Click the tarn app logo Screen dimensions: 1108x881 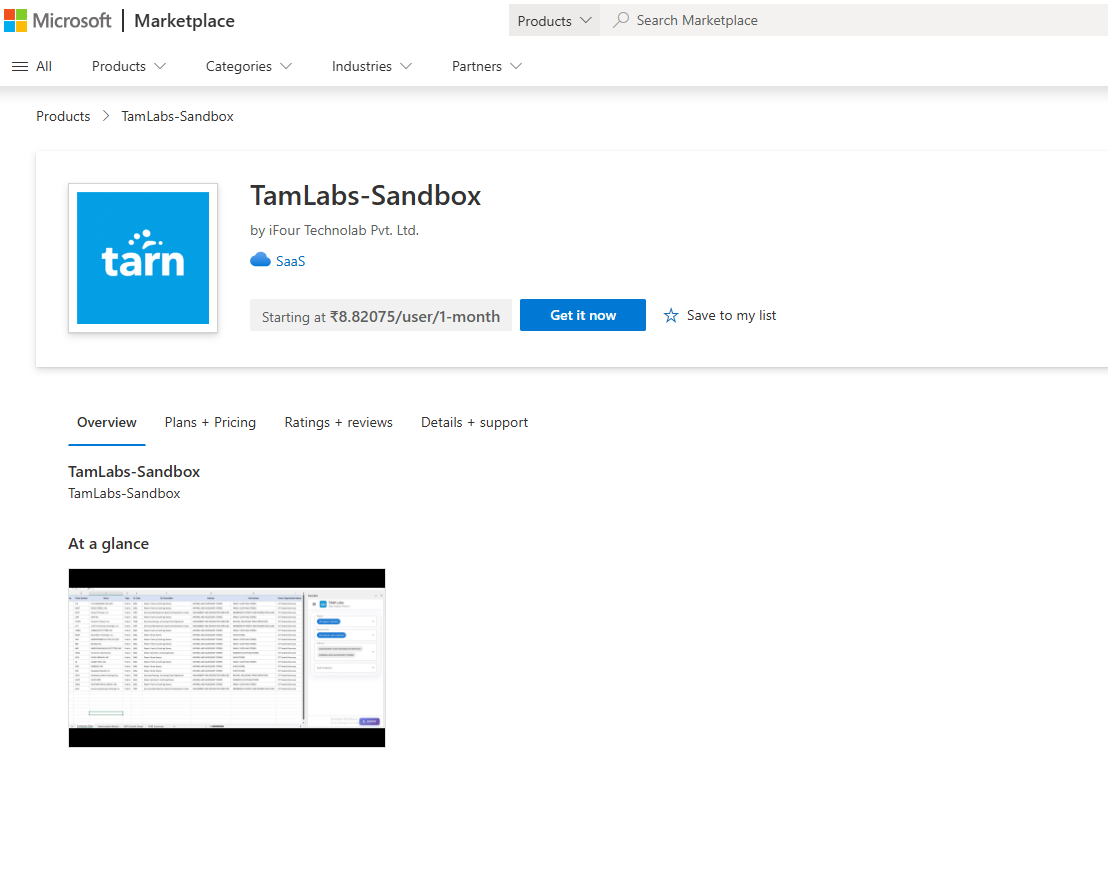(143, 258)
